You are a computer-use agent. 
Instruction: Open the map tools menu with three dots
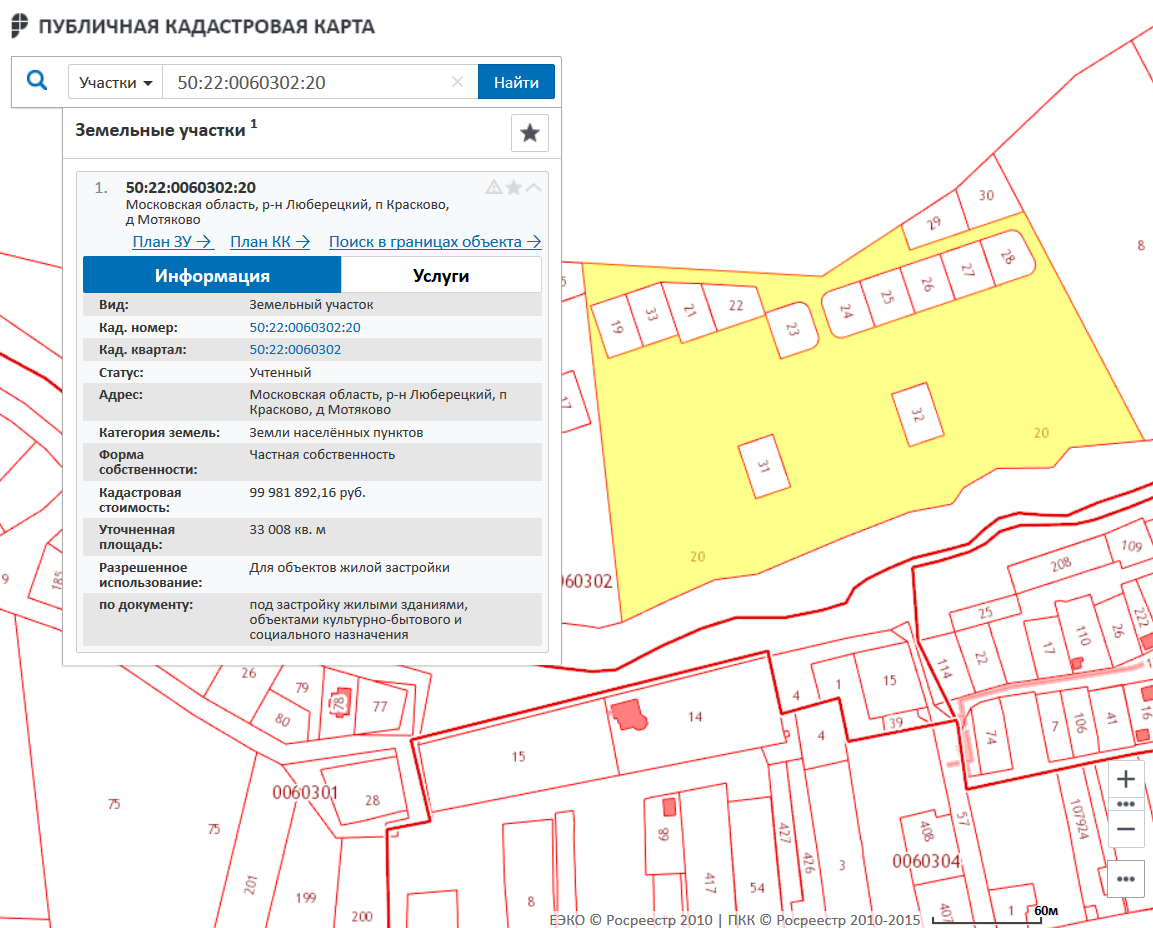pos(1125,879)
